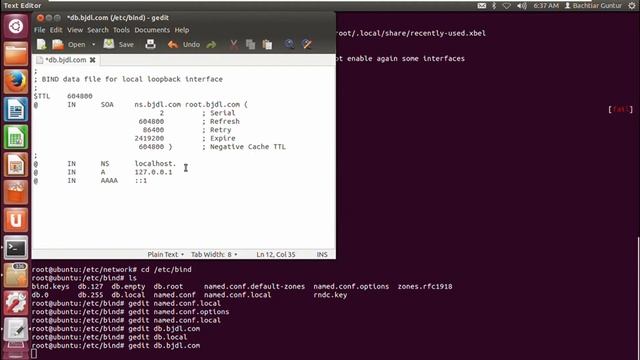Print the current document
Image resolution: width=640 pixels, height=360 pixels.
pos(150,44)
